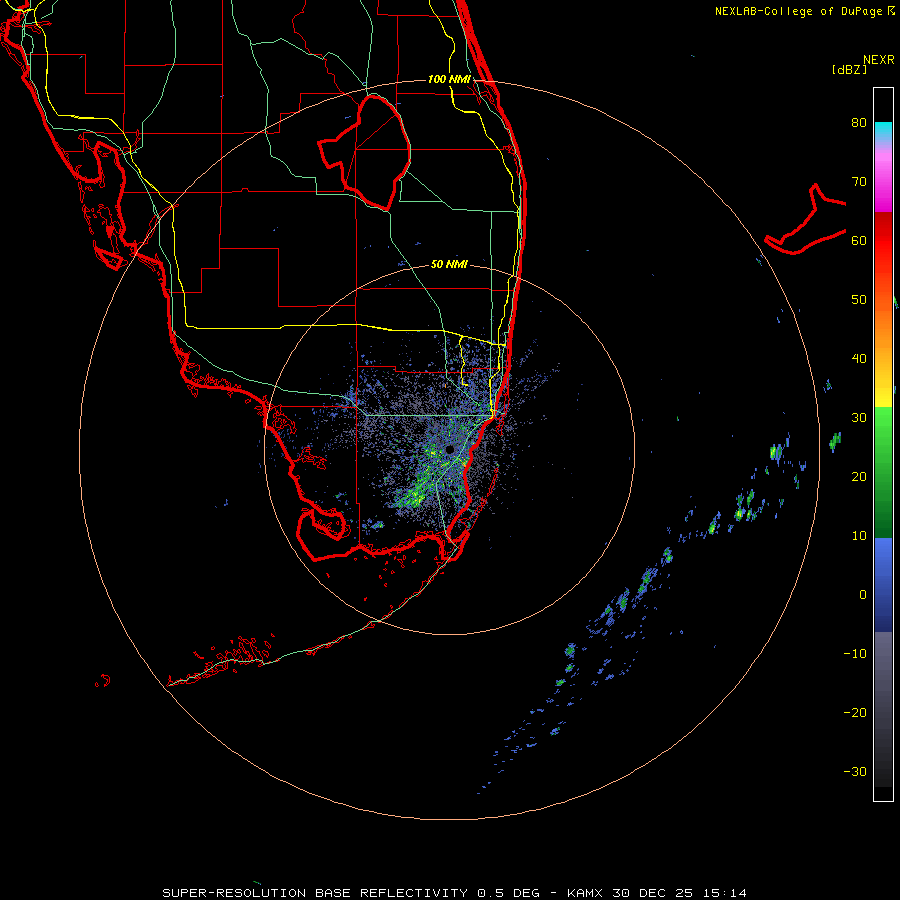Image resolution: width=900 pixels, height=900 pixels.
Task: Click the 70 value on dBZ scale
Action: pos(859,182)
